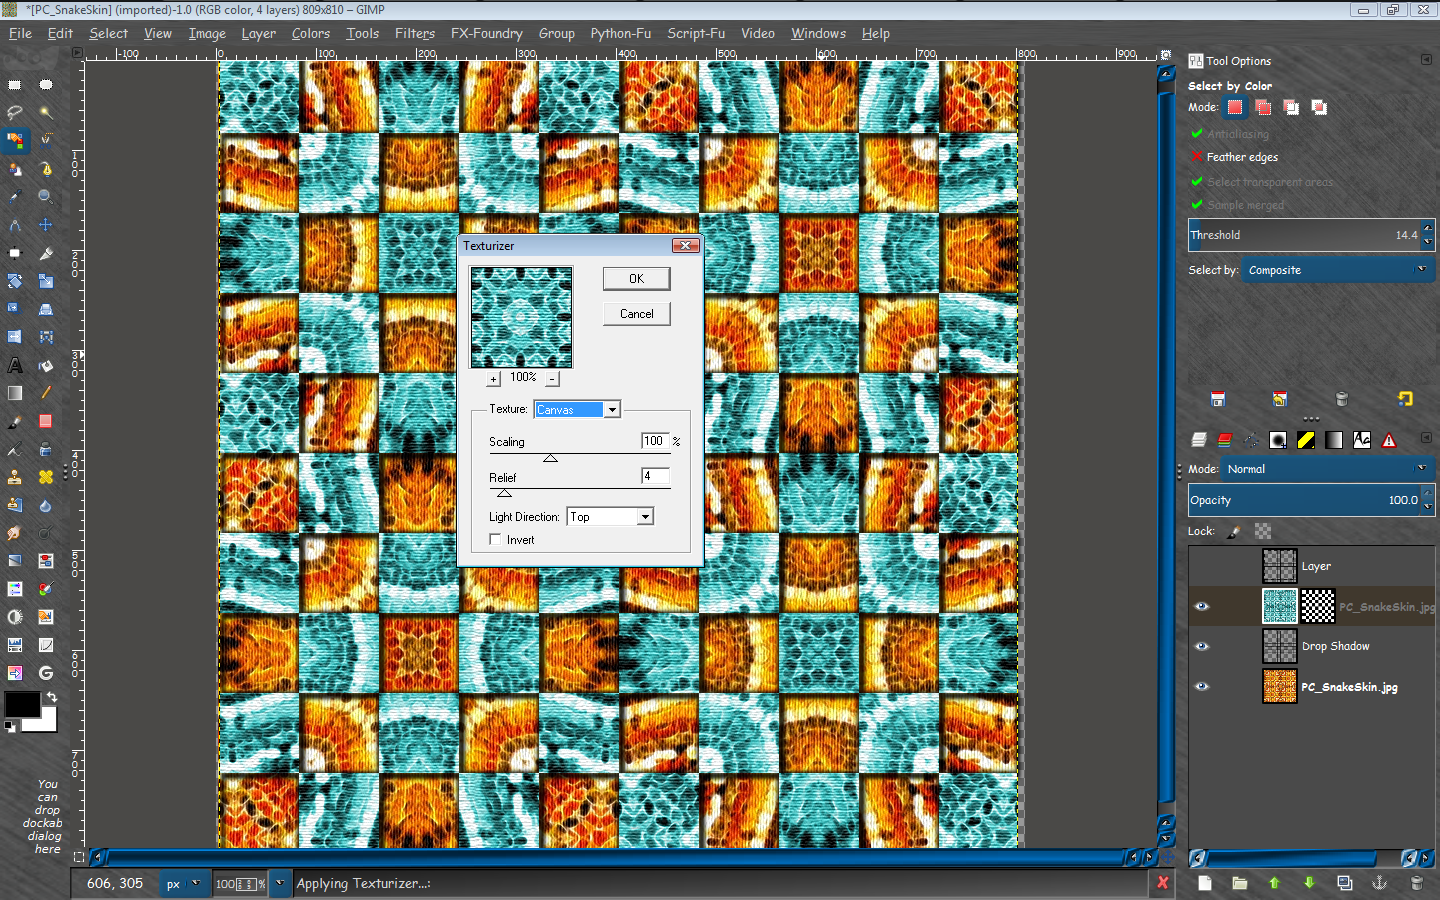The height and width of the screenshot is (900, 1440).
Task: Open the Select by Composite dropdown
Action: coord(1338,270)
